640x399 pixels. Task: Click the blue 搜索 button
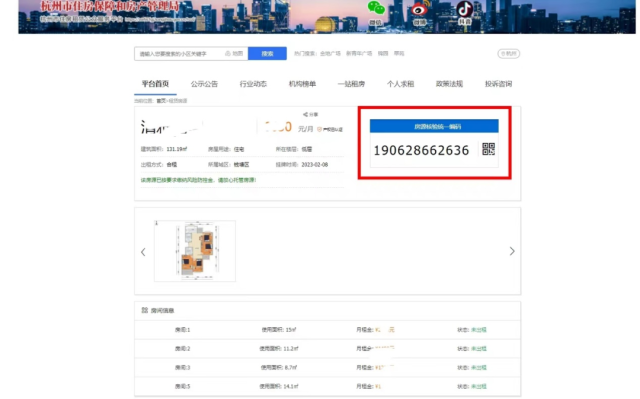click(x=267, y=53)
